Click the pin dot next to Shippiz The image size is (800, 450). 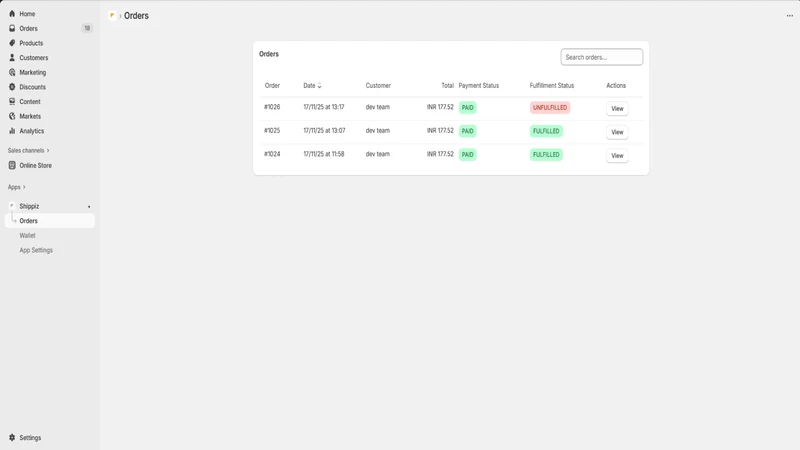pos(89,207)
